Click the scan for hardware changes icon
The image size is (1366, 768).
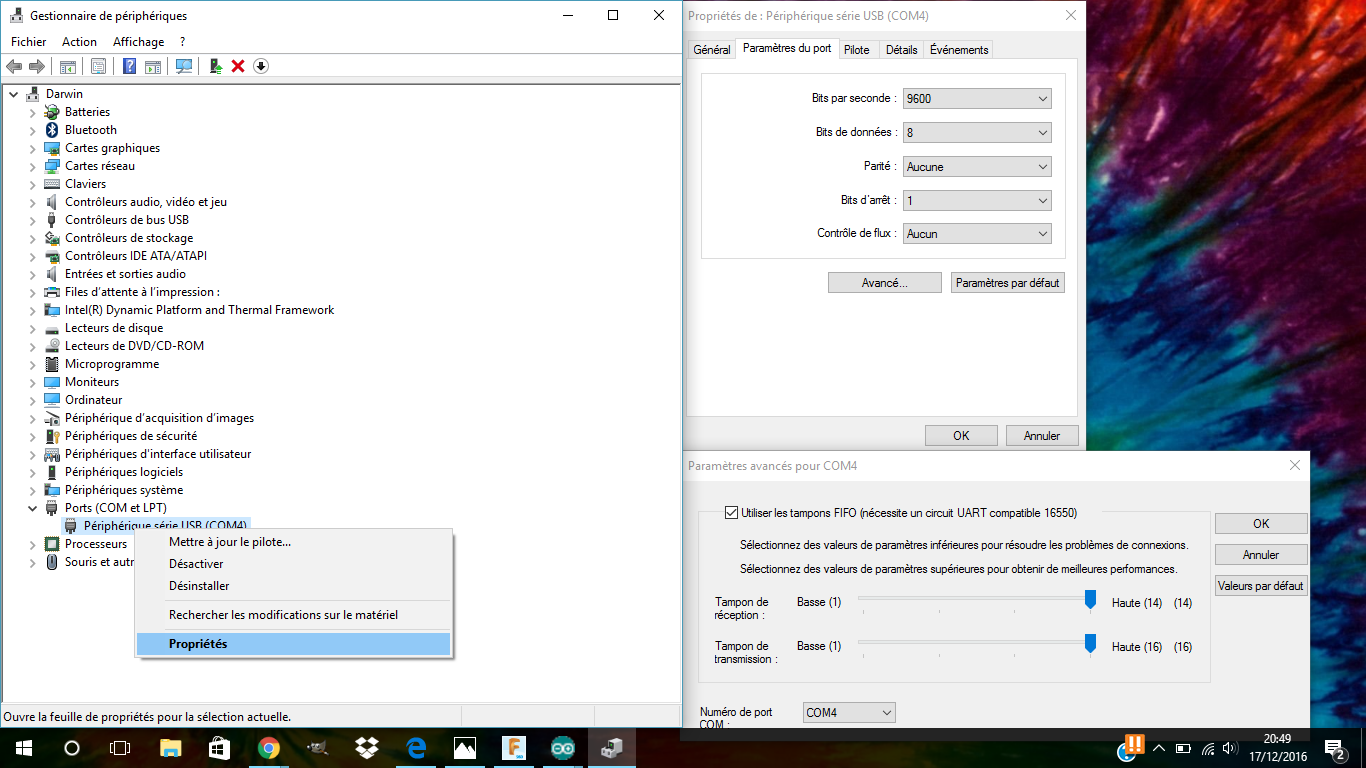click(183, 66)
